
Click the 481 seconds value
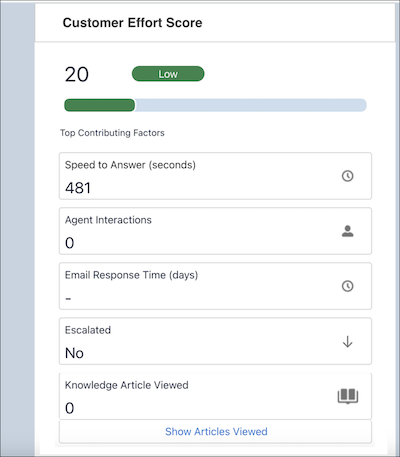(78, 188)
